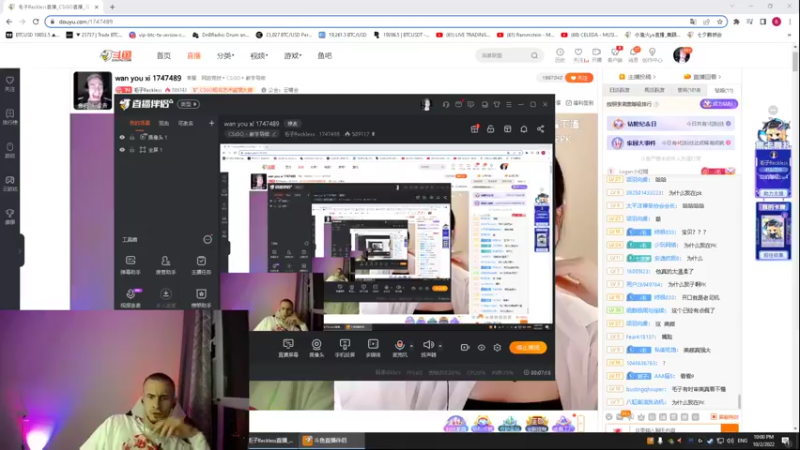Reload the page with the browser refresh button
The height and width of the screenshot is (450, 800).
click(x=35, y=21)
